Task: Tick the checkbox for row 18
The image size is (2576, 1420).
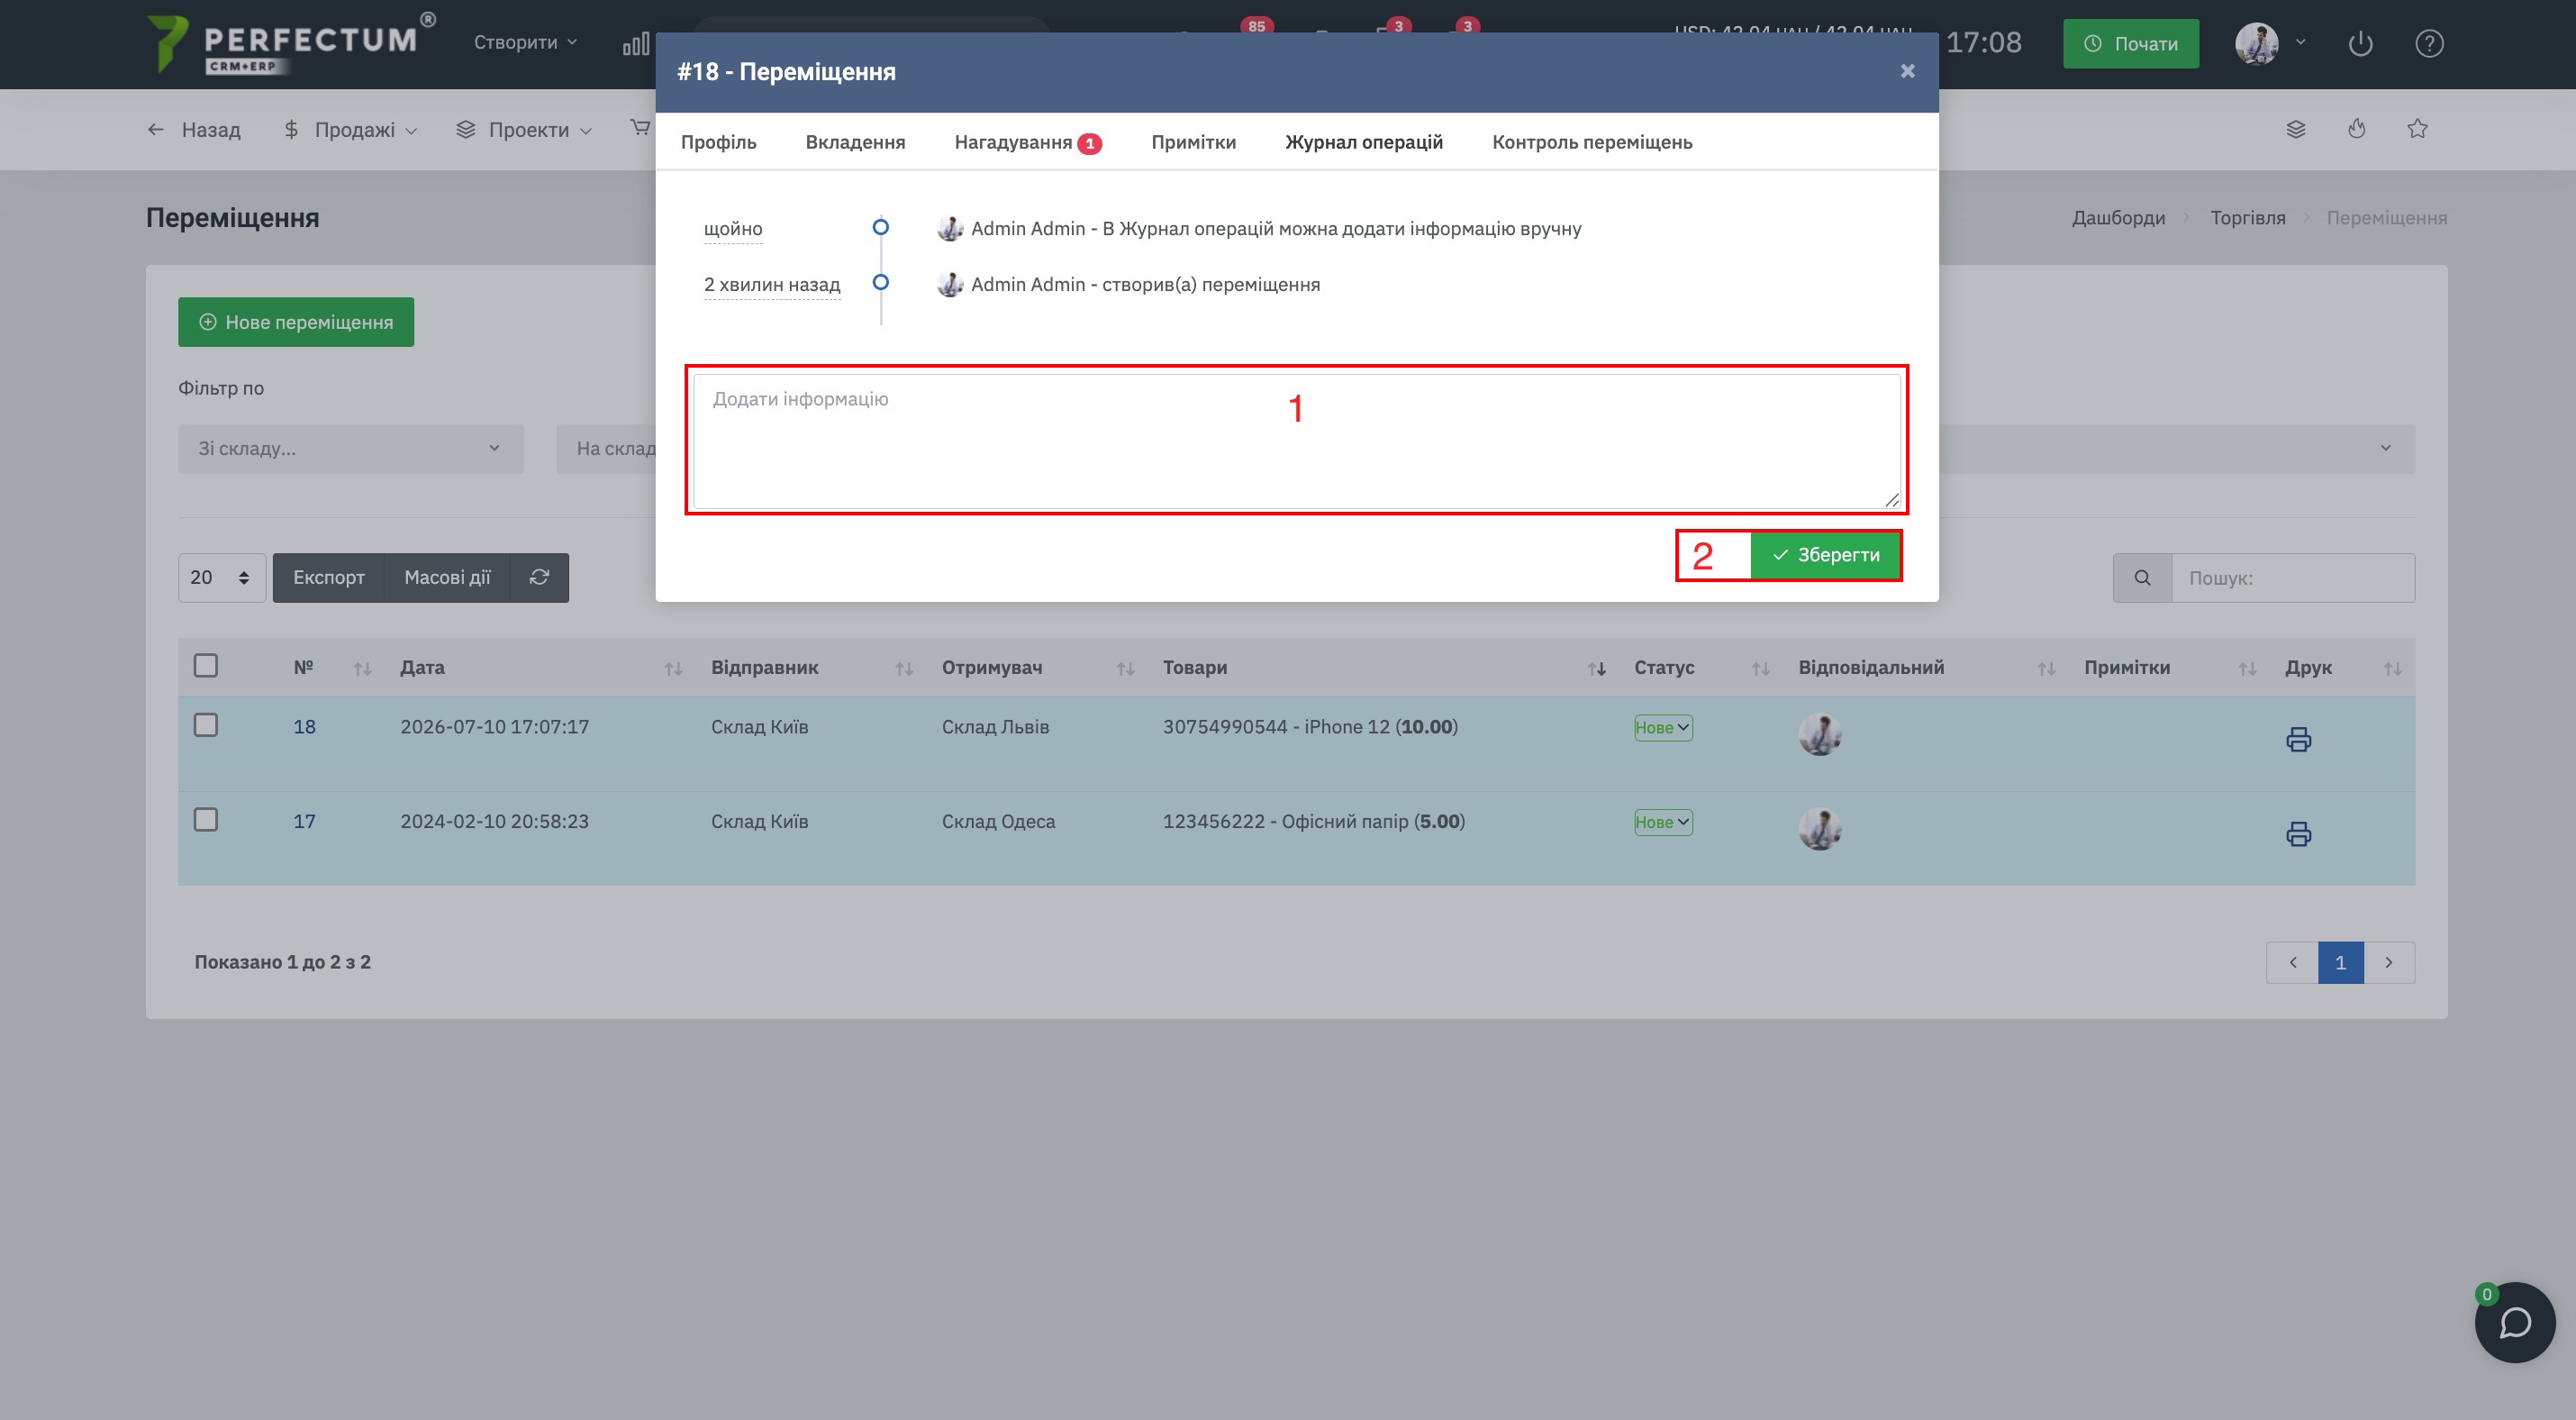Action: click(x=206, y=725)
